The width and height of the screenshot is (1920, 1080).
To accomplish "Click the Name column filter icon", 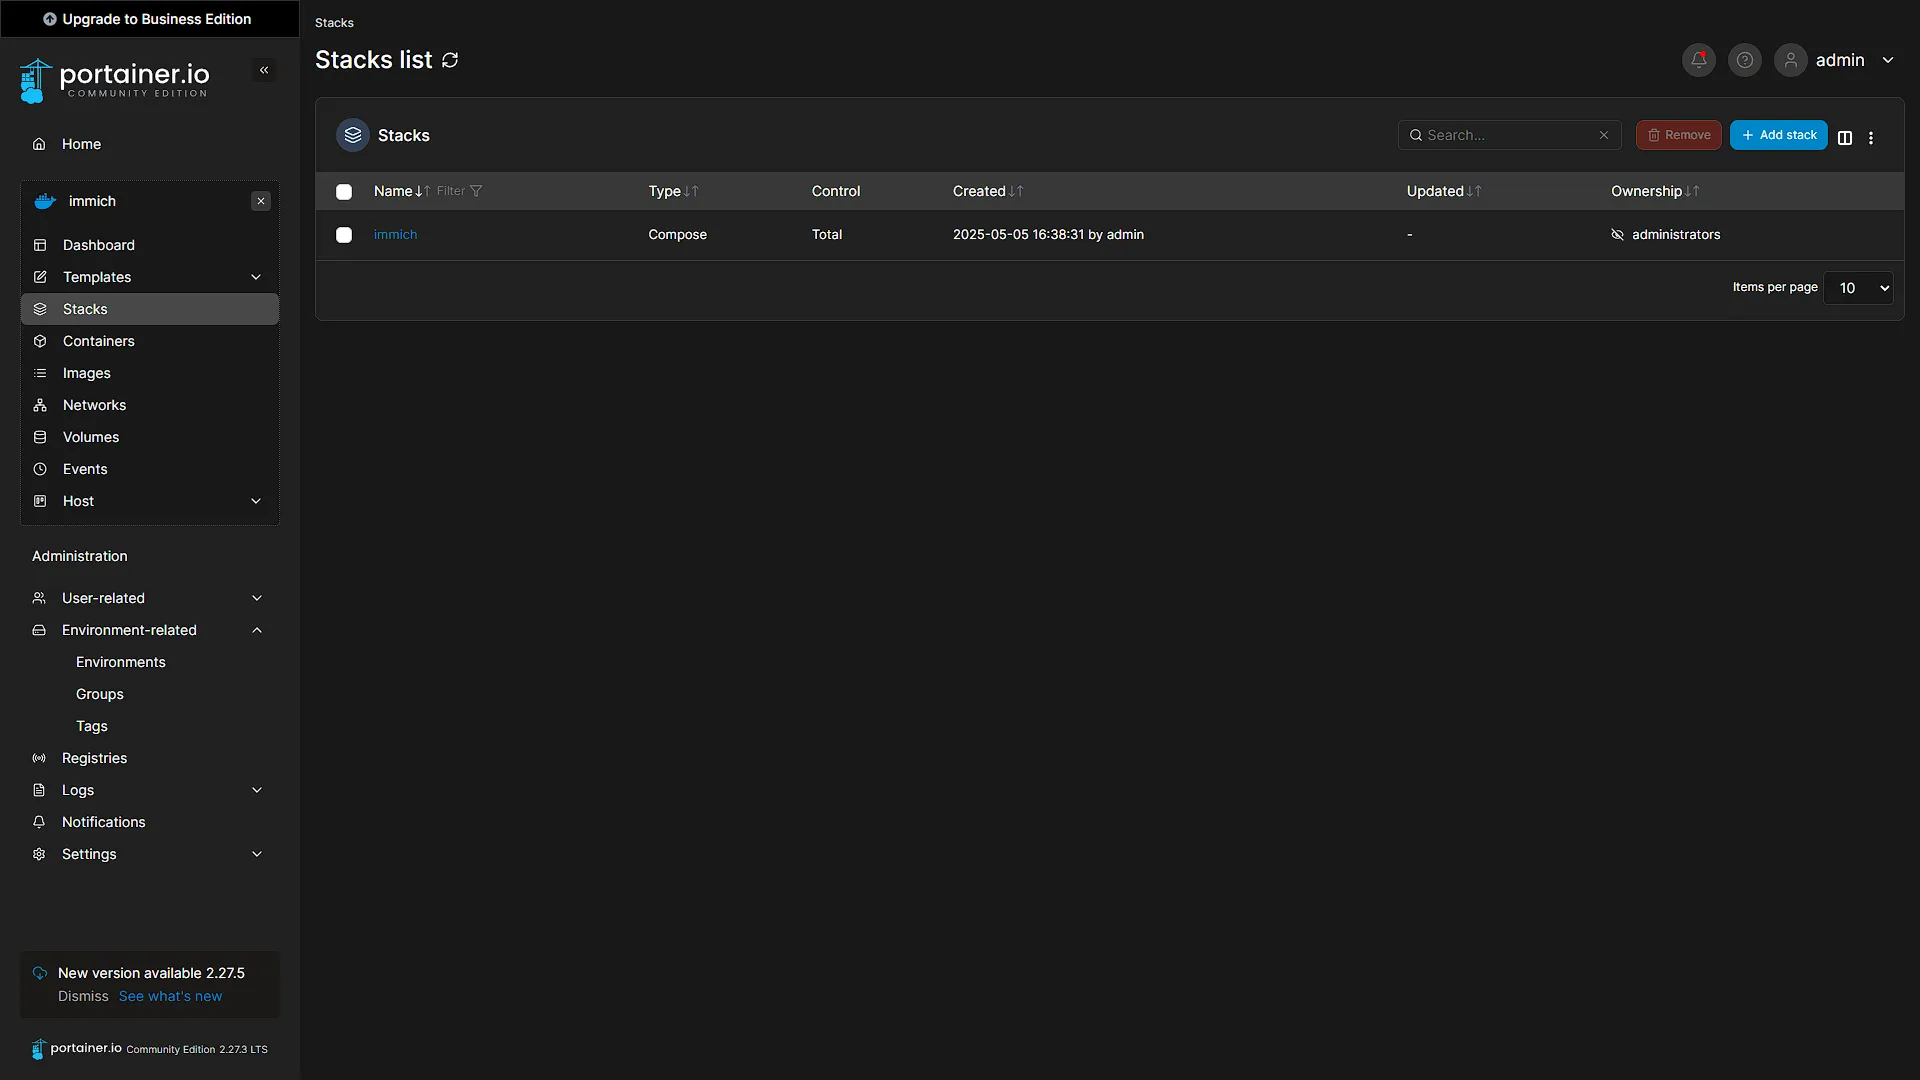I will tap(476, 191).
